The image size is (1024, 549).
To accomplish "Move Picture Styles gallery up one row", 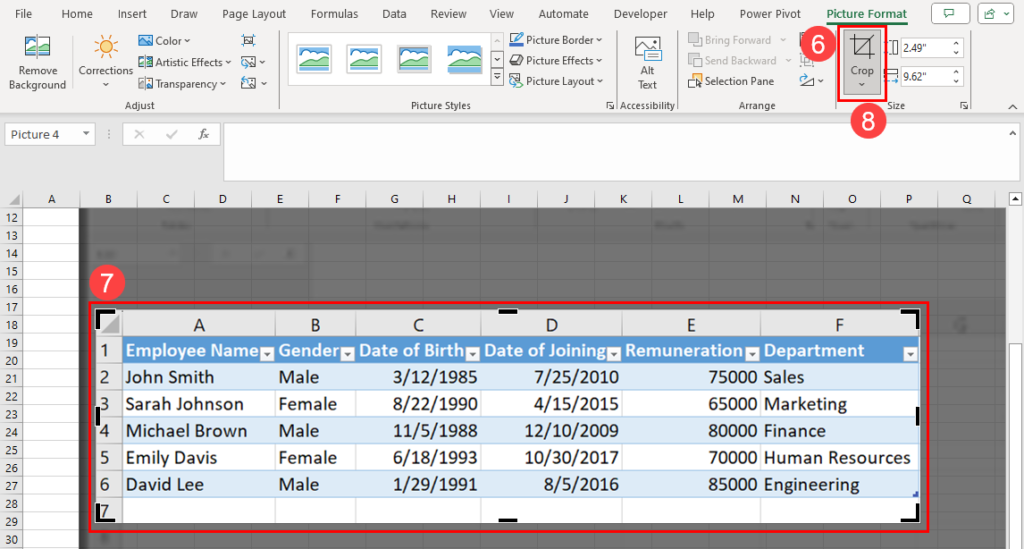I will [497, 40].
